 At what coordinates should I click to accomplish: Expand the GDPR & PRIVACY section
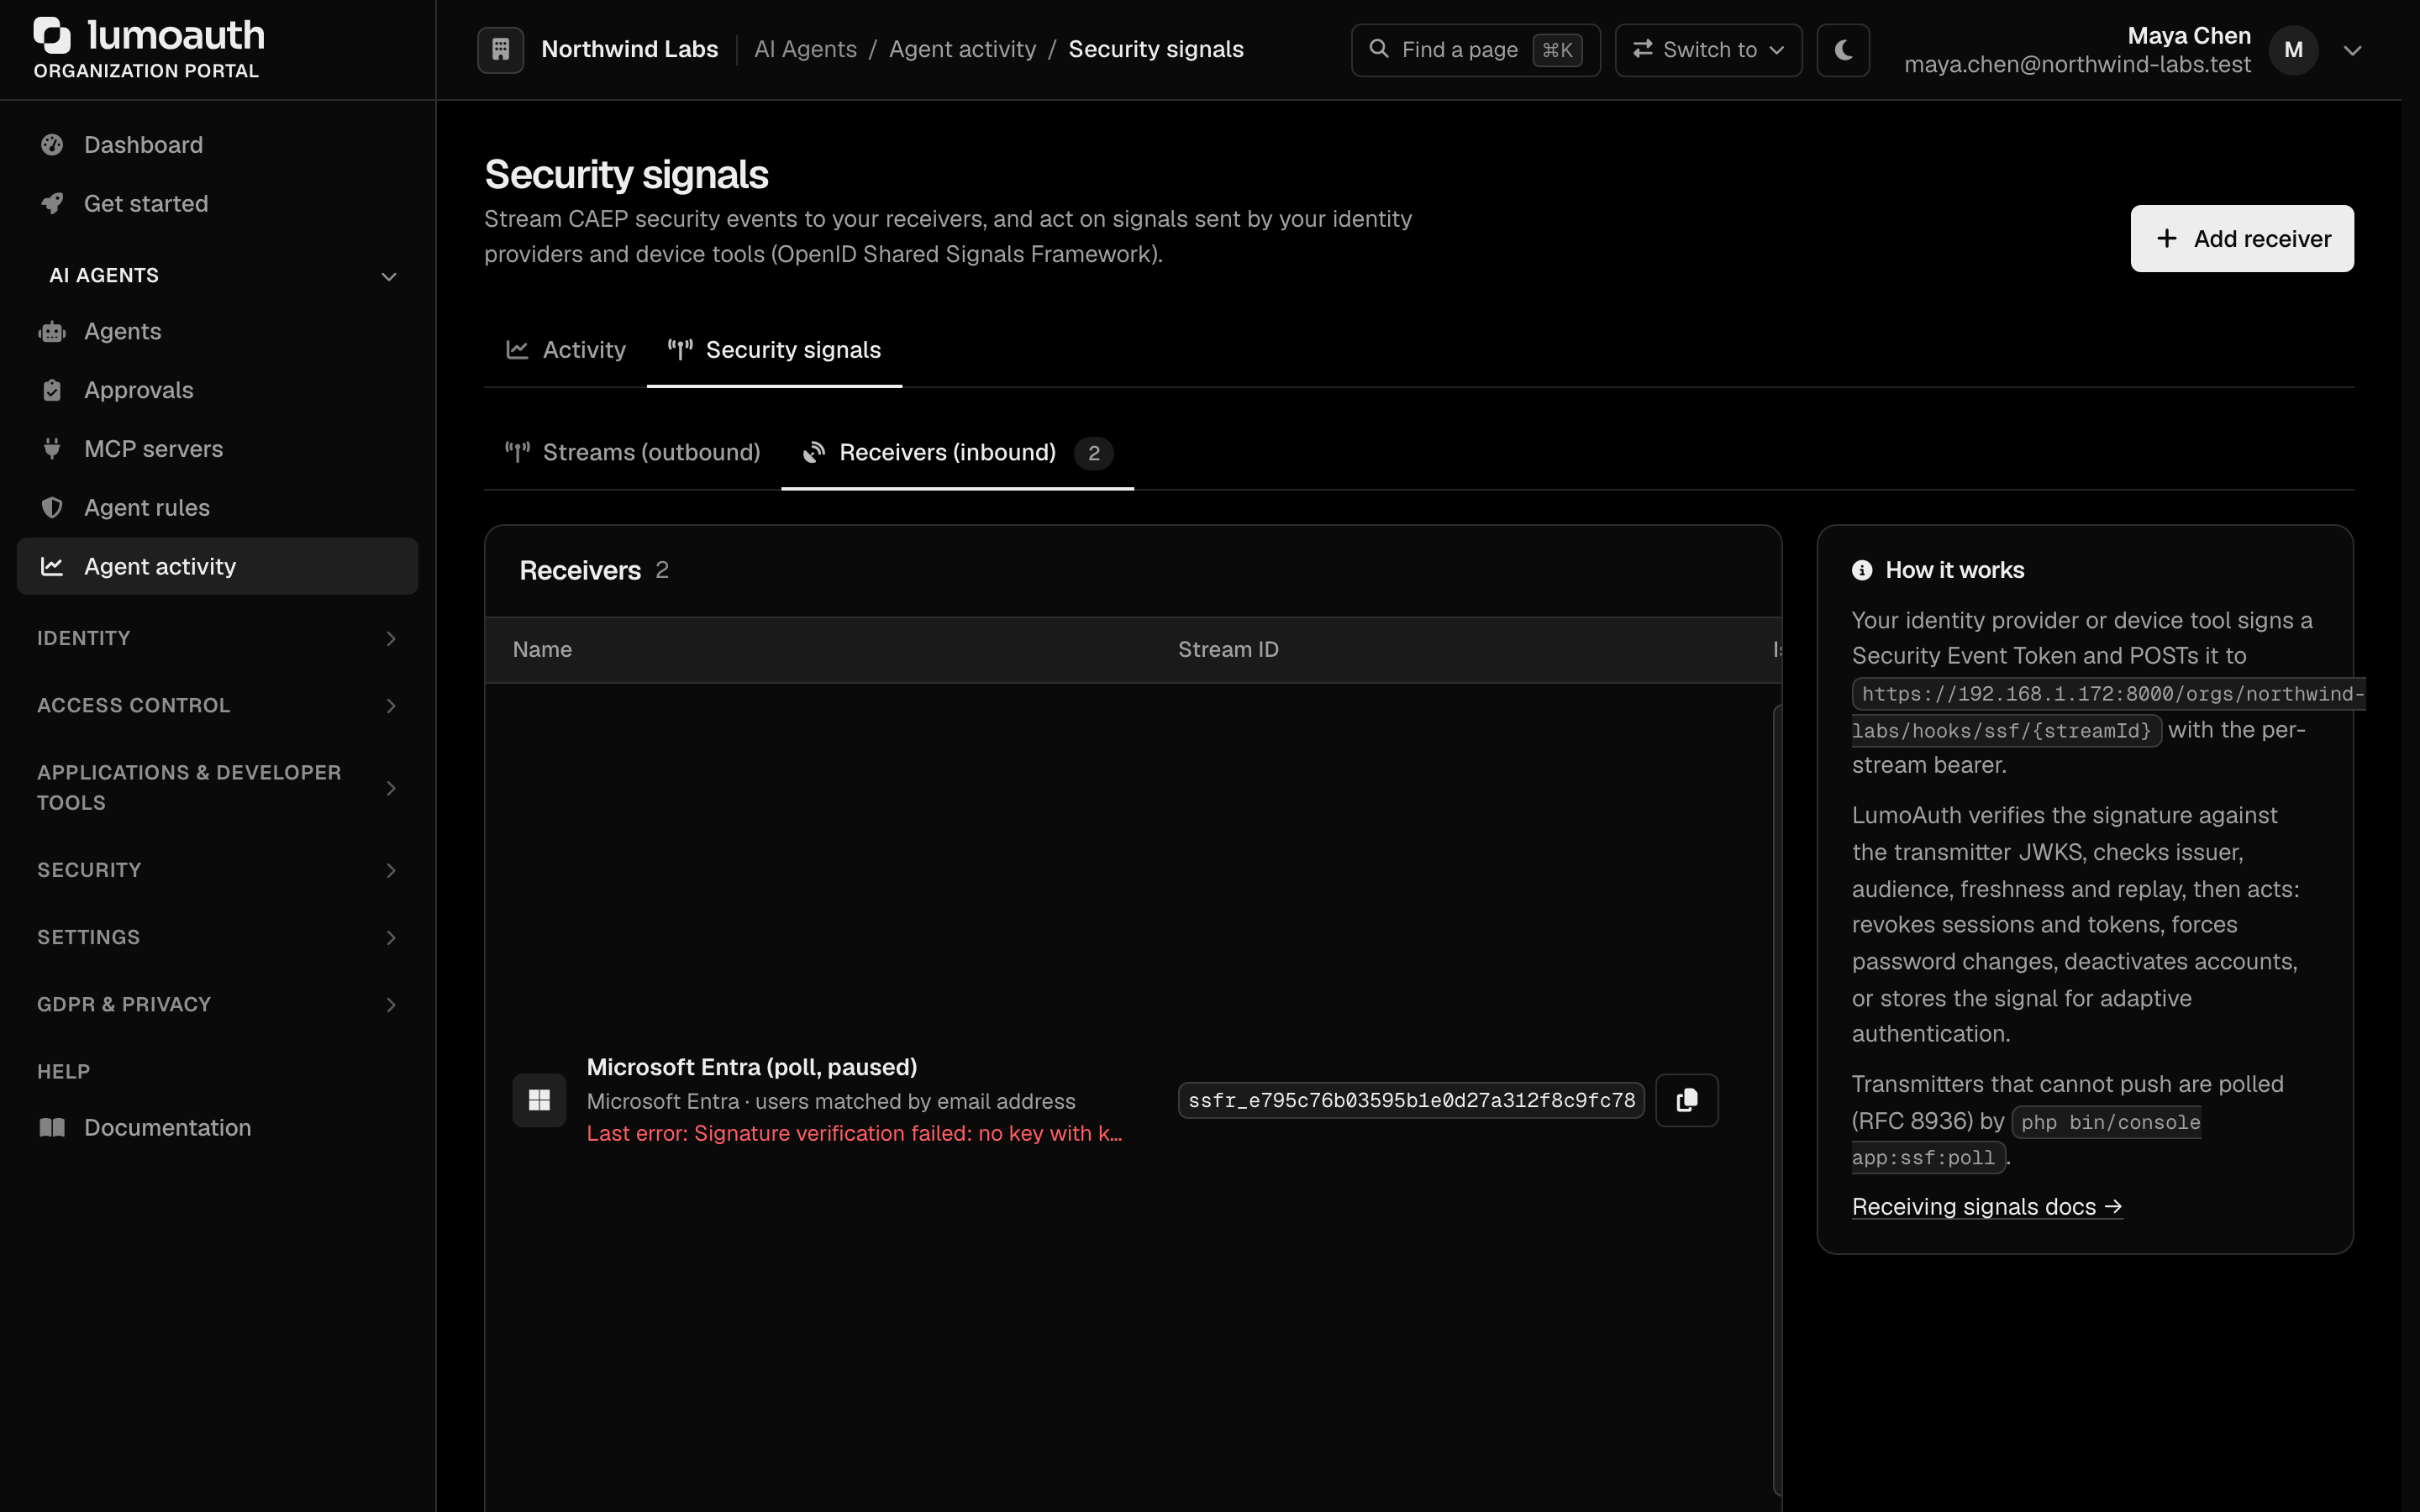point(217,1005)
